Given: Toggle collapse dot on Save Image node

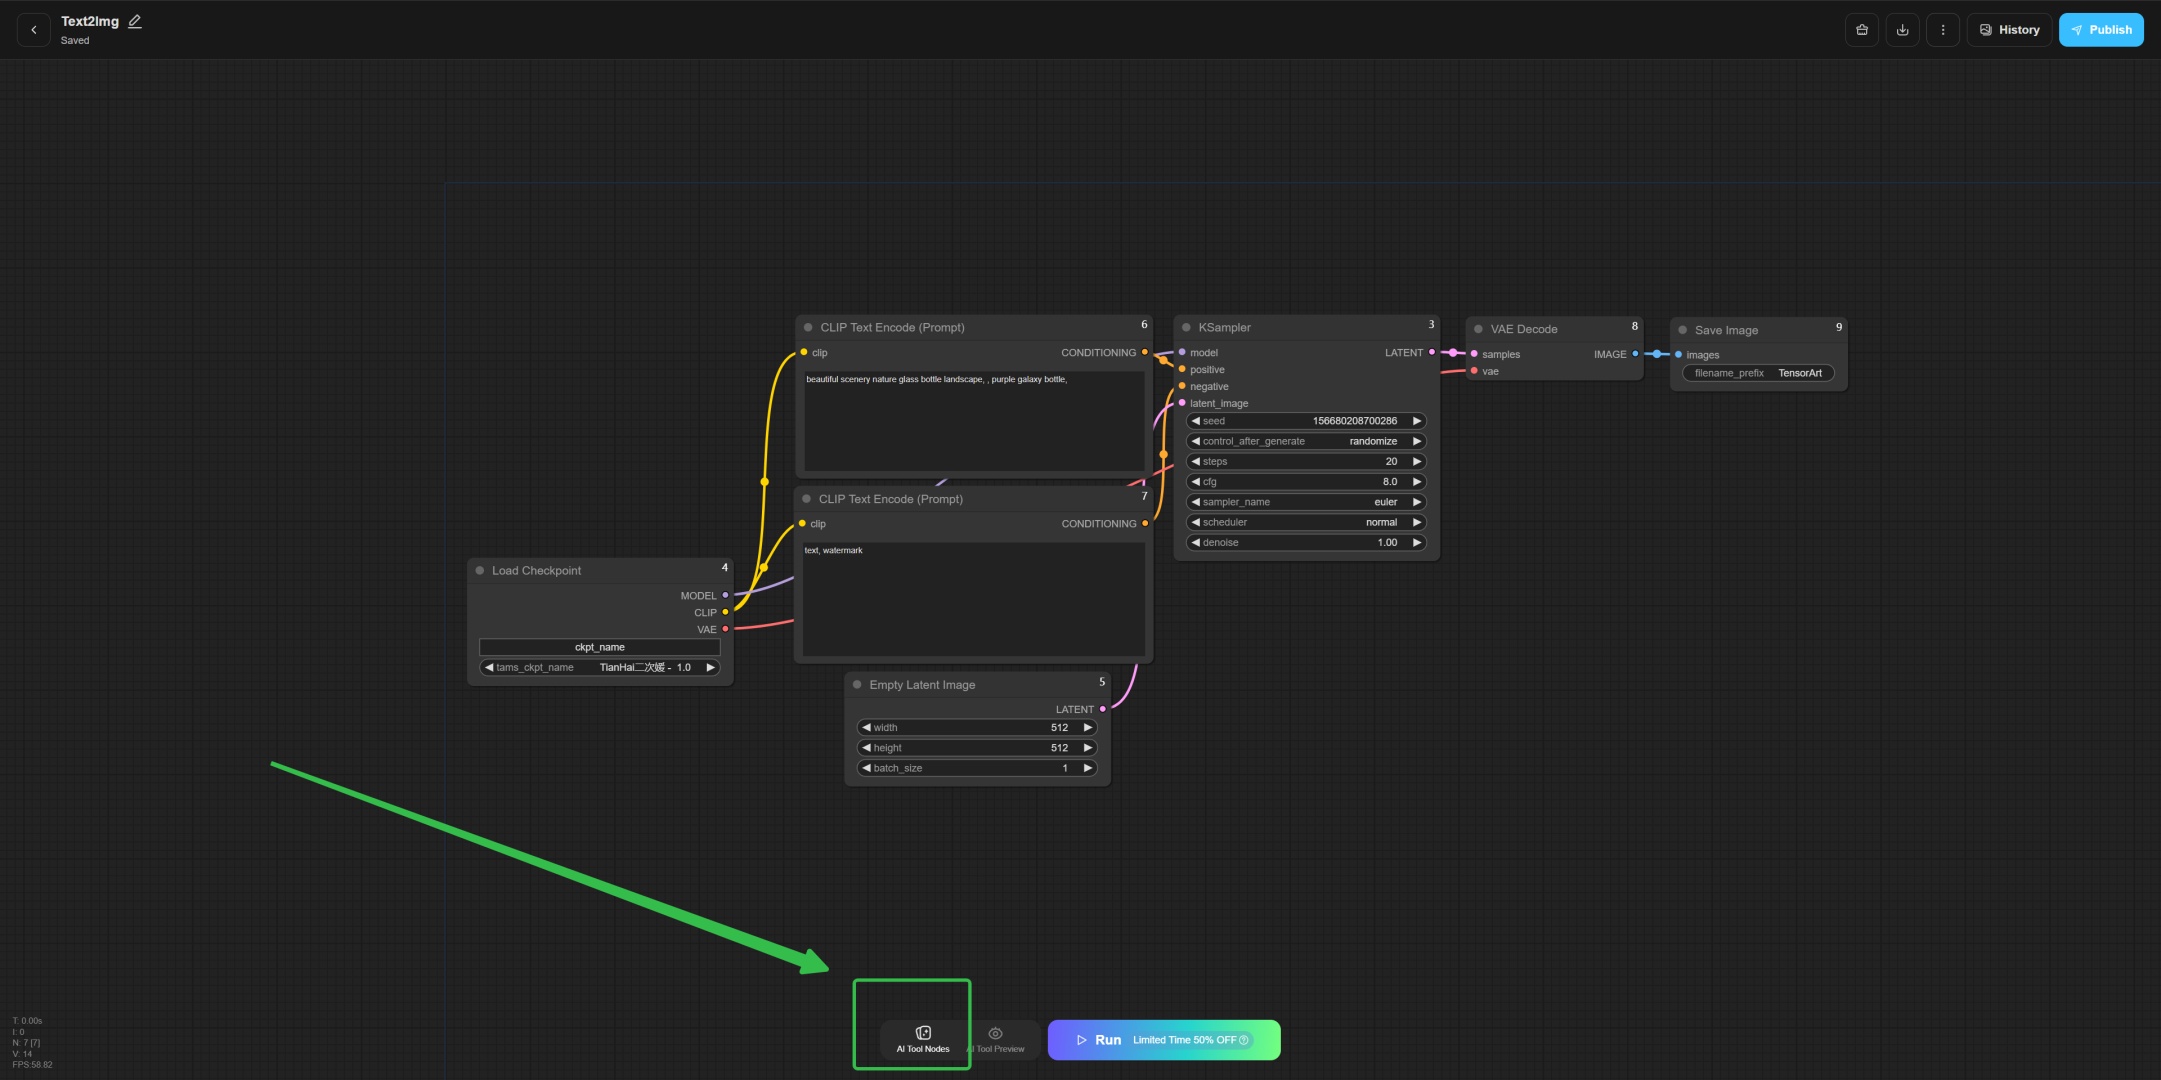Looking at the screenshot, I should click(x=1682, y=330).
